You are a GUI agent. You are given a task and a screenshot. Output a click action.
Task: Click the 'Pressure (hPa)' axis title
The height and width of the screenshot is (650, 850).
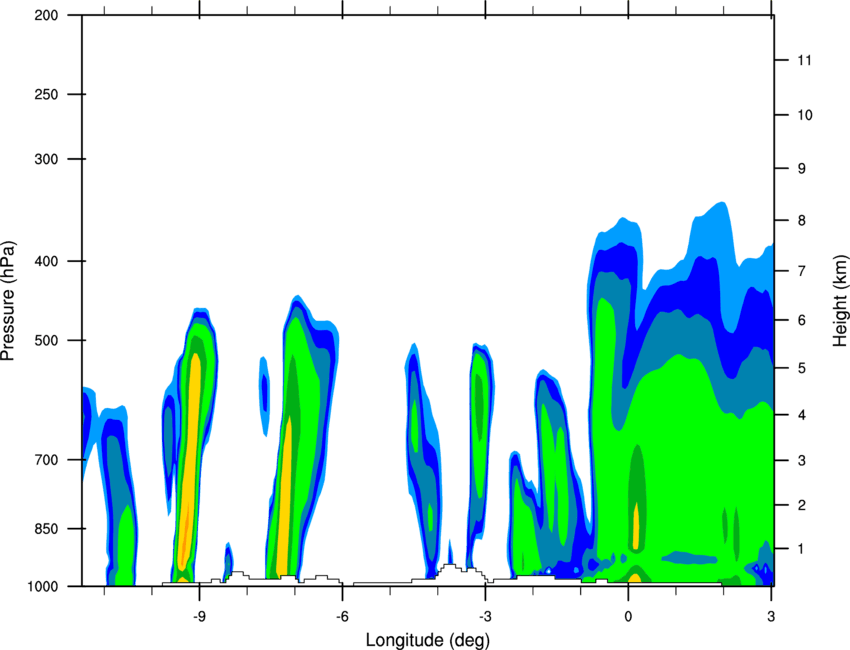(8, 300)
